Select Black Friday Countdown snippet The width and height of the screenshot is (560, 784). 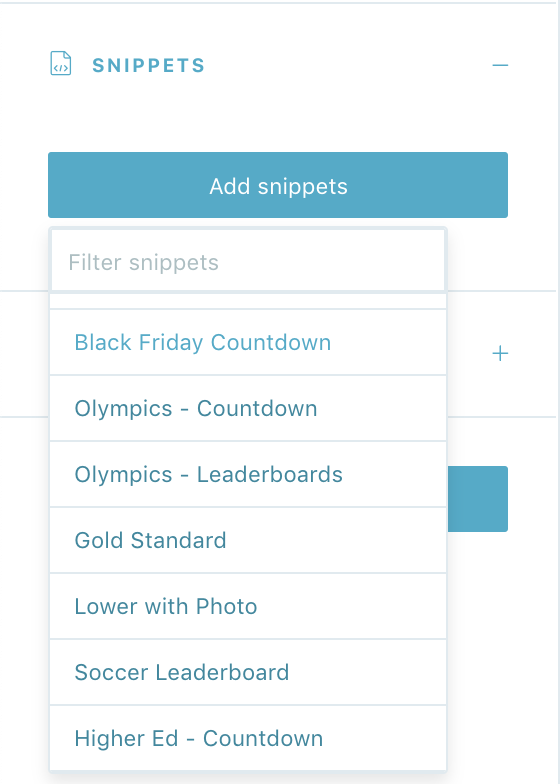pyautogui.click(x=248, y=342)
